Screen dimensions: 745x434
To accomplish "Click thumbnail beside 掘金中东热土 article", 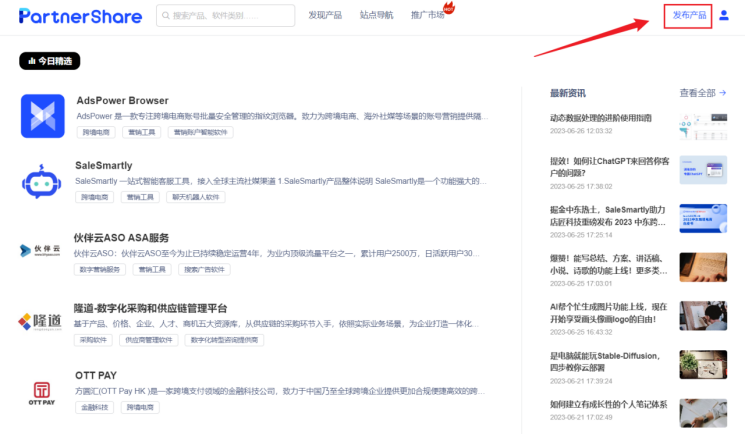I will [x=703, y=218].
